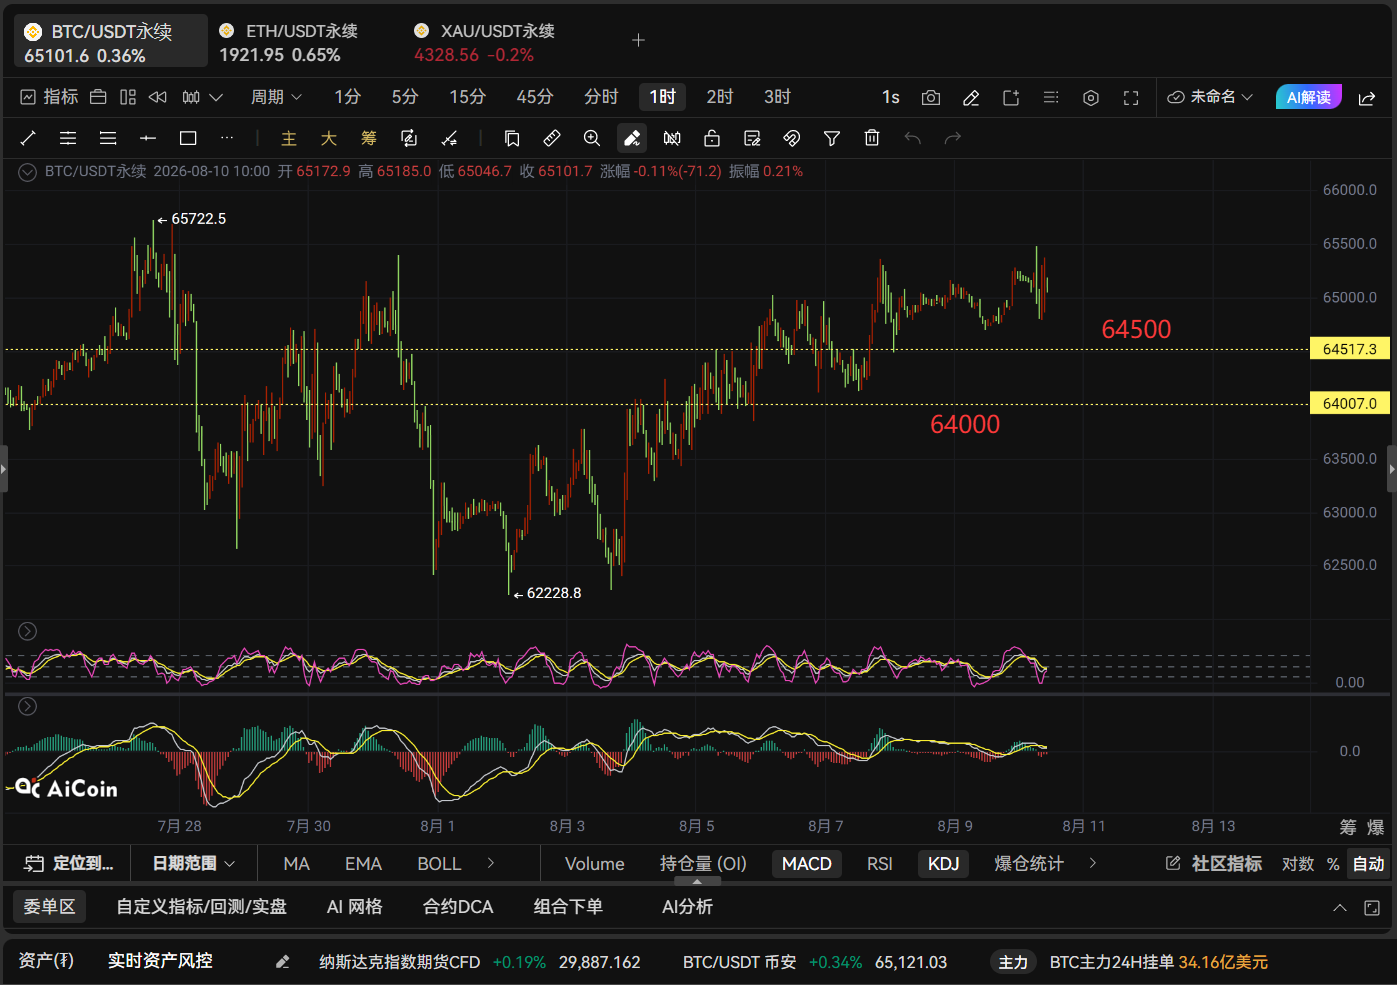Image resolution: width=1397 pixels, height=985 pixels.
Task: Enable the 对数 log scale option
Action: point(1297,863)
